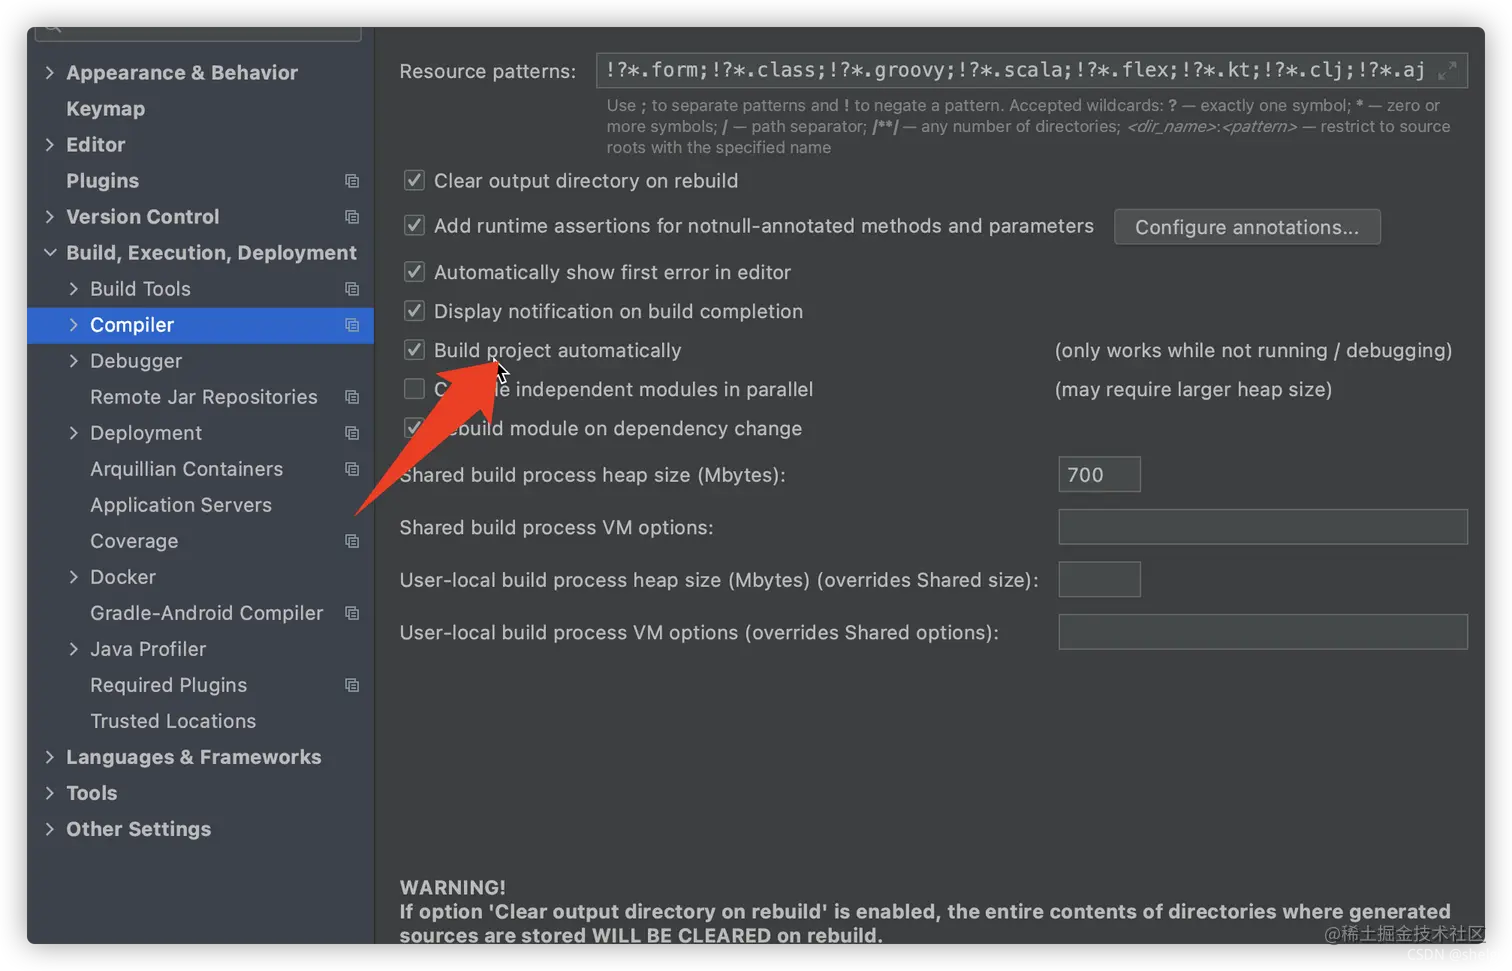Enable Compile independent modules in parallel
Image resolution: width=1512 pixels, height=971 pixels.
(x=414, y=389)
